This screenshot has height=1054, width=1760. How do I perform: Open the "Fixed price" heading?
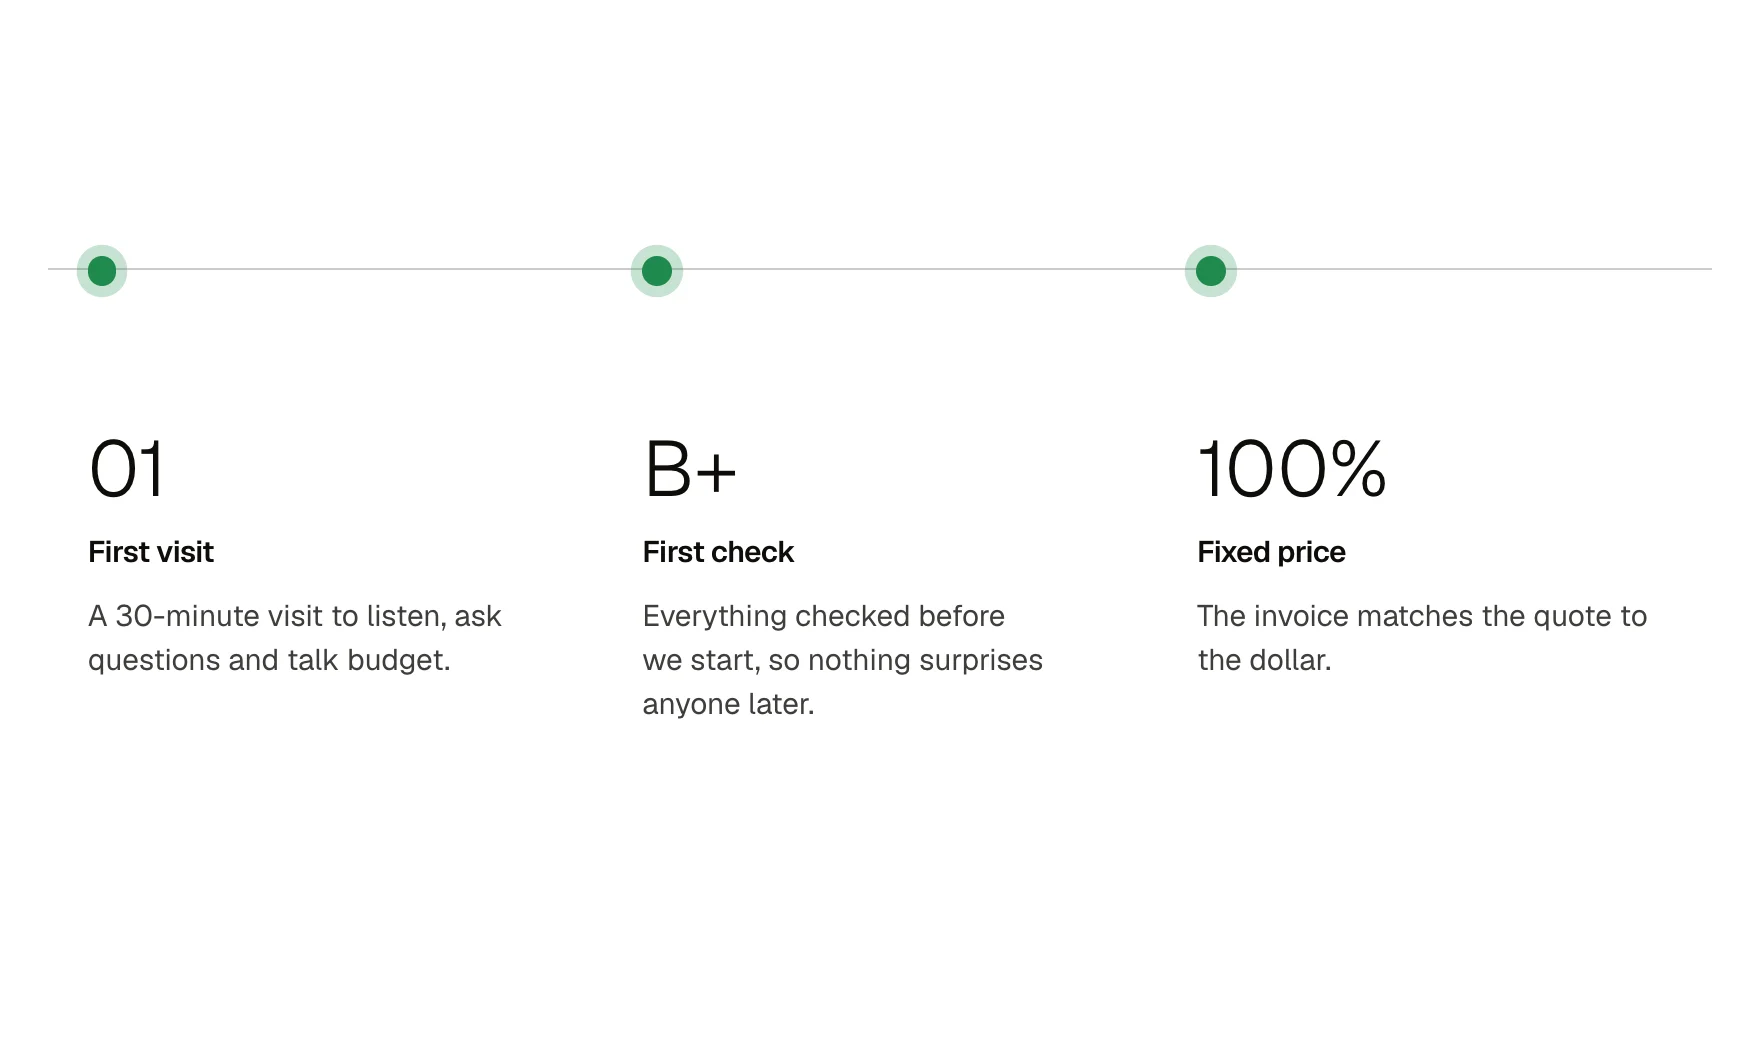(x=1271, y=552)
